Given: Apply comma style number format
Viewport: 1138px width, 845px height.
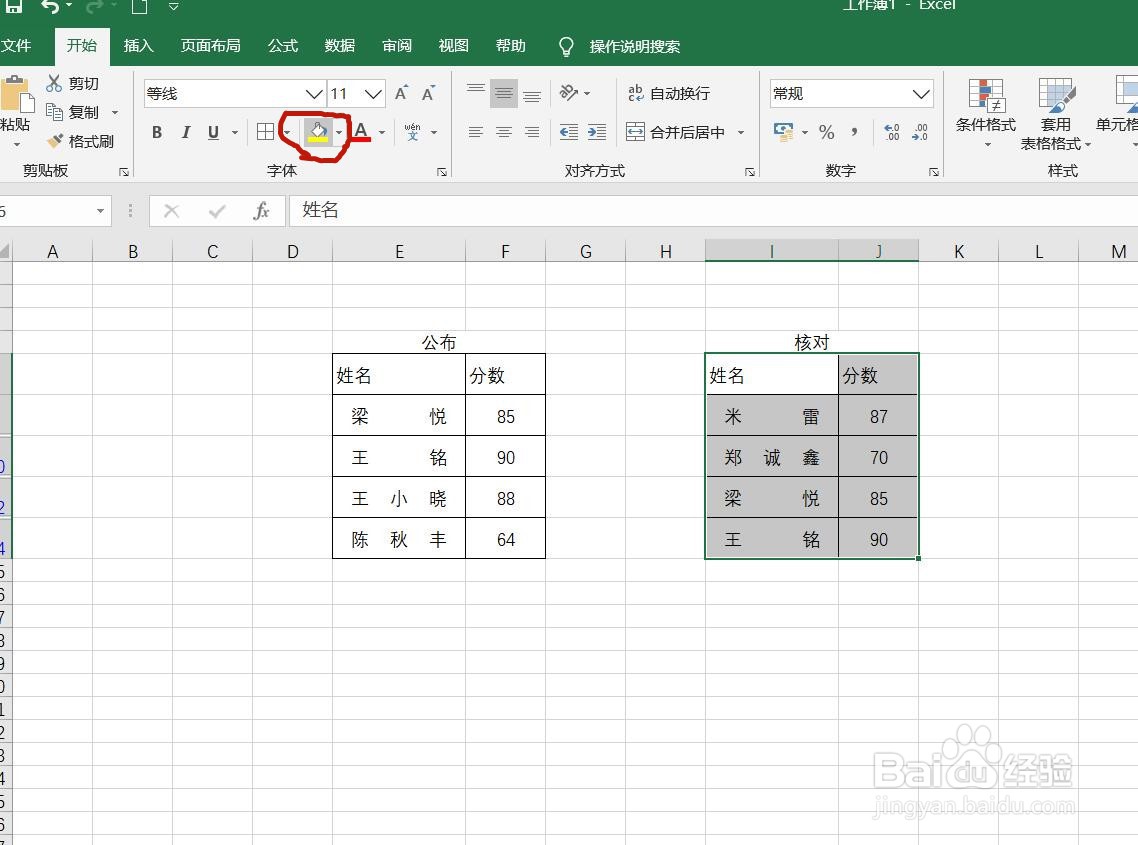Looking at the screenshot, I should tap(854, 131).
